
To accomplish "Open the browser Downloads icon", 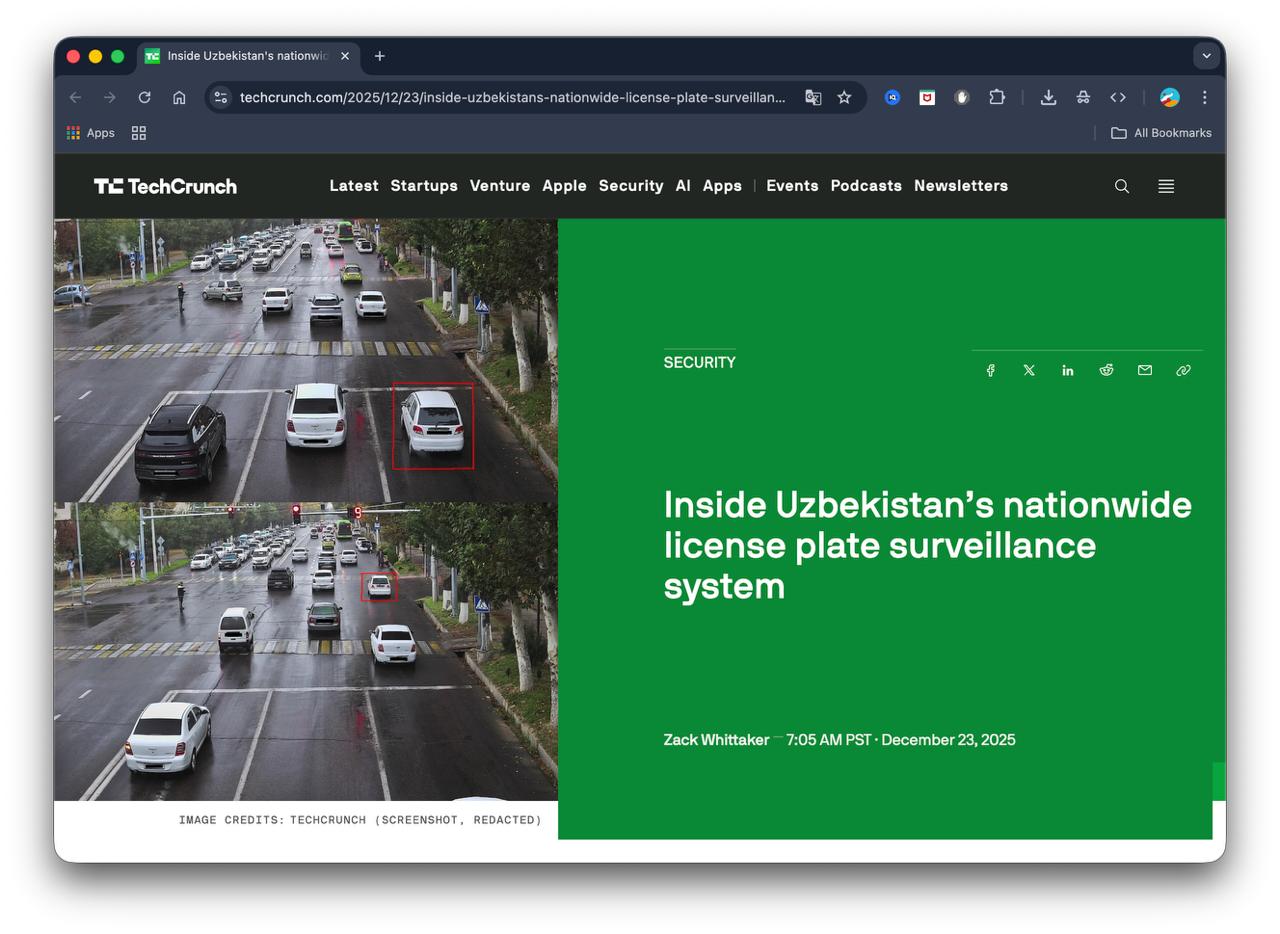I will tap(1047, 97).
